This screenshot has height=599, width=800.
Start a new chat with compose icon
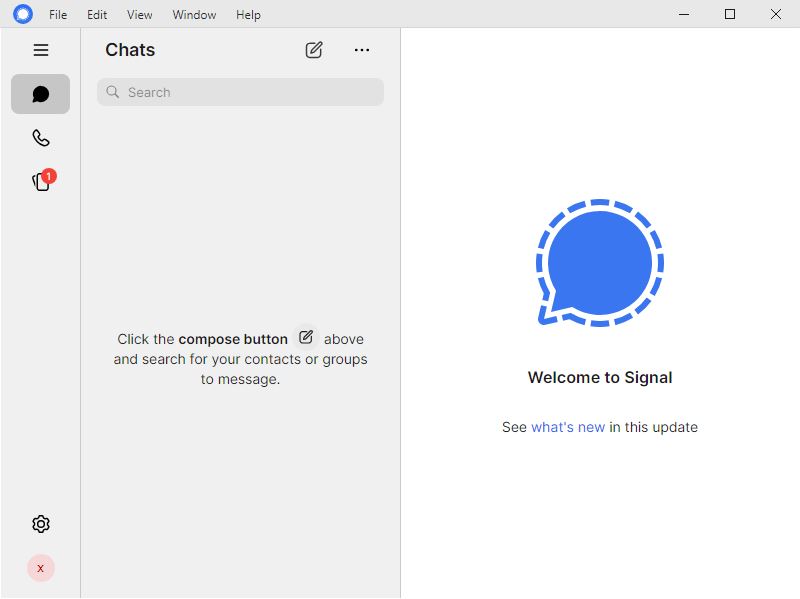point(314,50)
